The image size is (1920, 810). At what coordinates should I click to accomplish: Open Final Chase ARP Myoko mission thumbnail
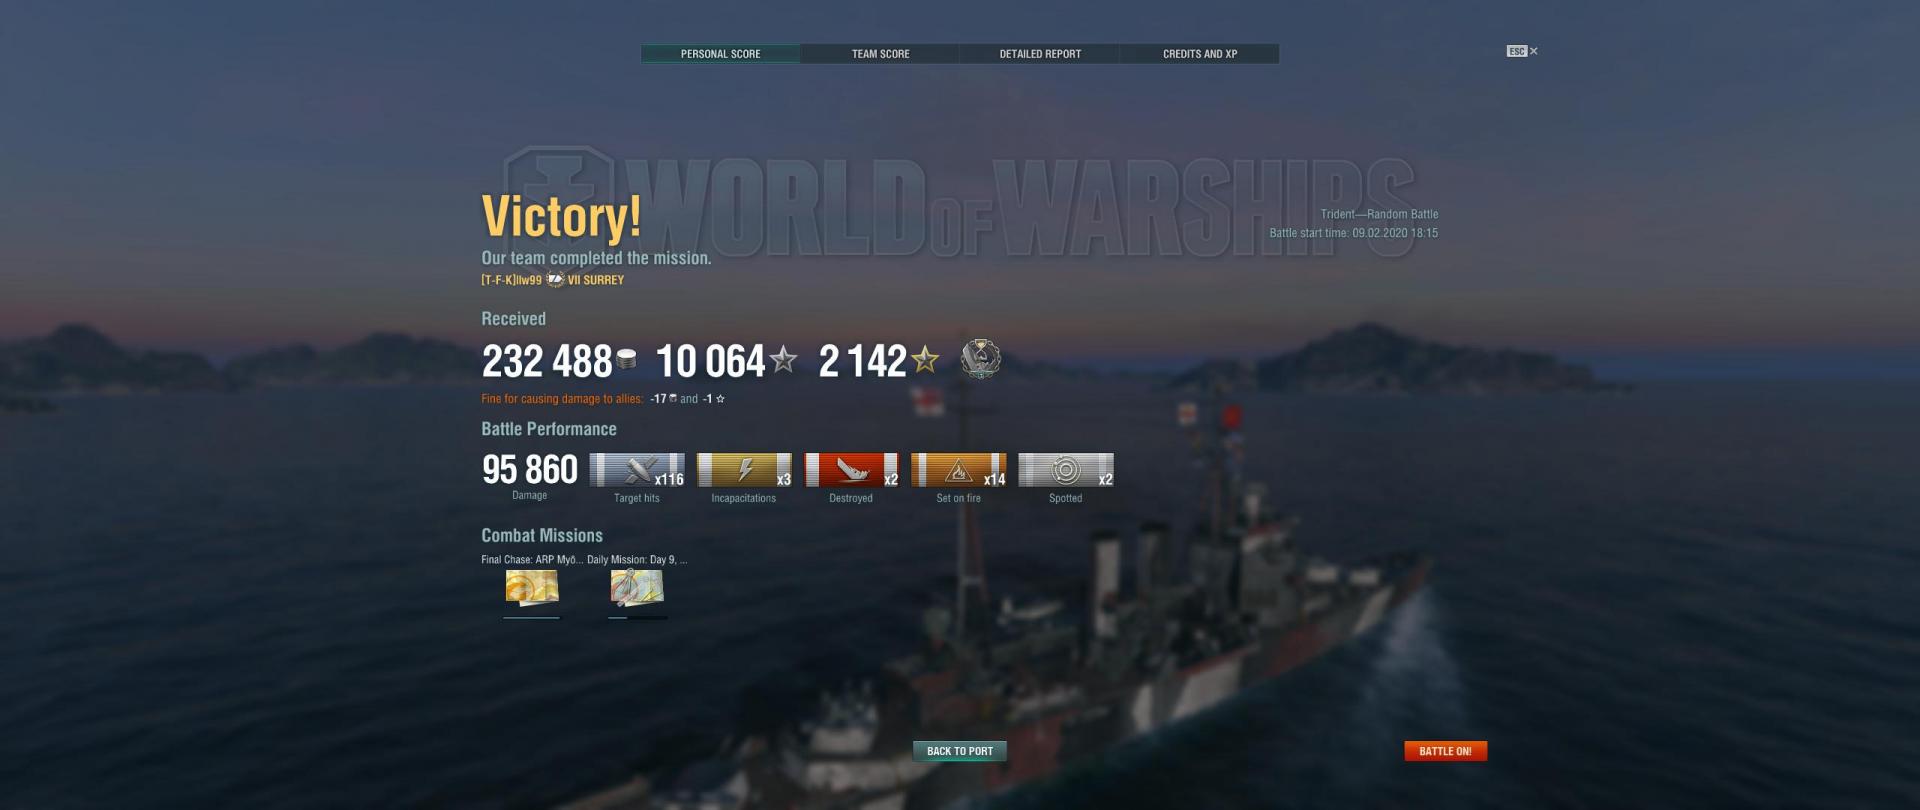coord(532,588)
